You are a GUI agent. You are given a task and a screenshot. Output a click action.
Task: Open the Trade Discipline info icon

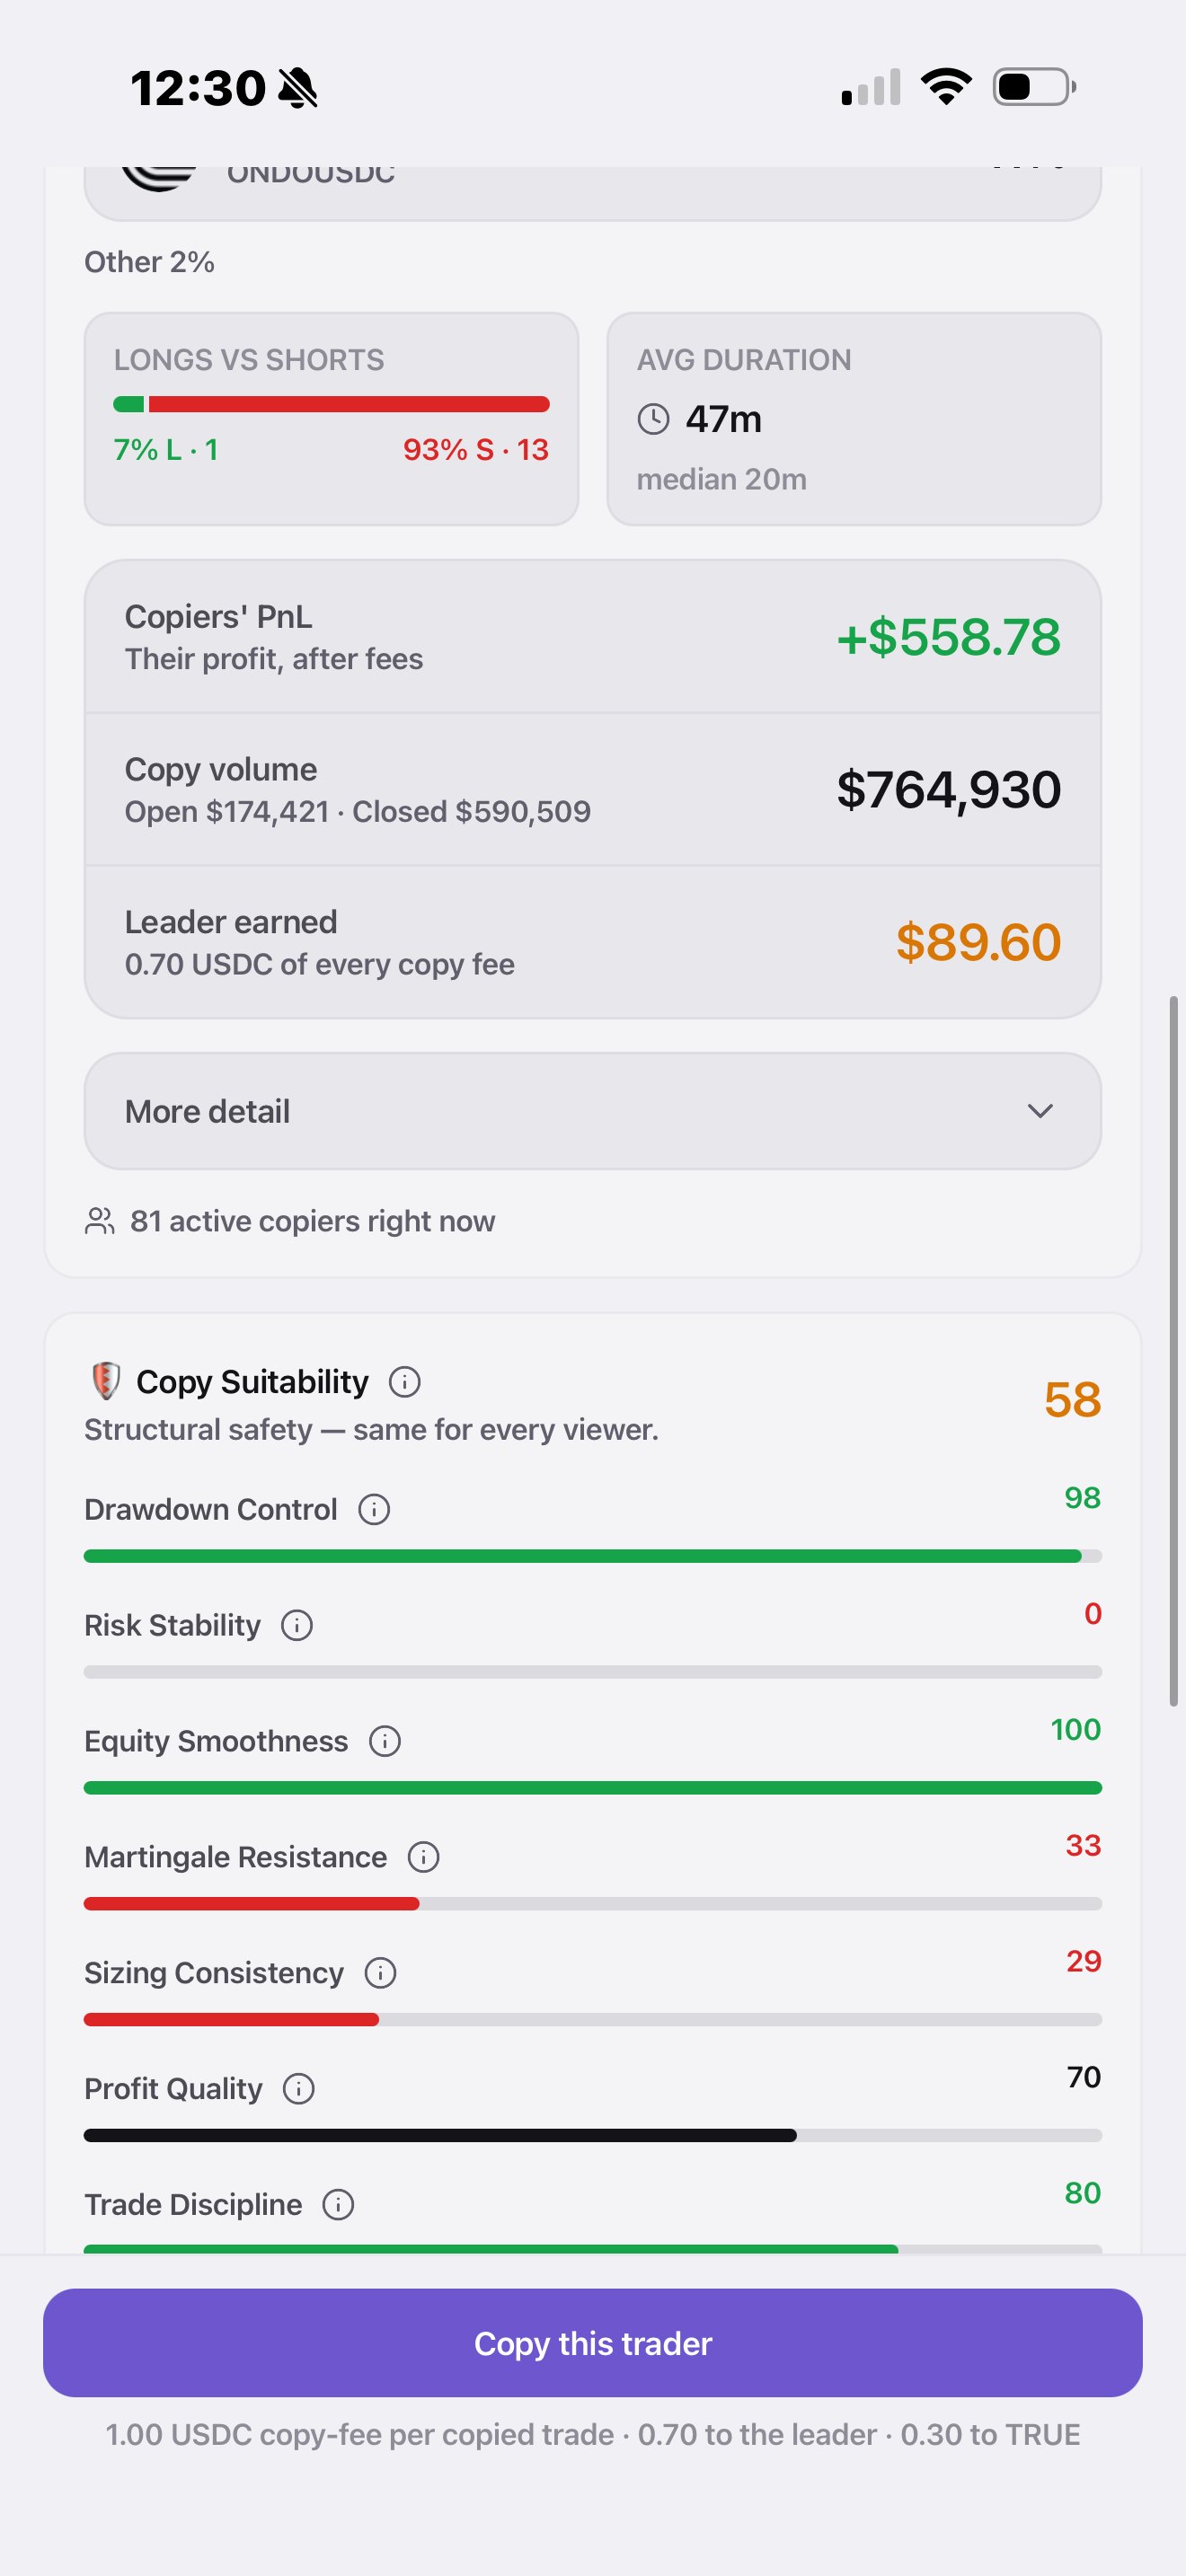[x=338, y=2205]
